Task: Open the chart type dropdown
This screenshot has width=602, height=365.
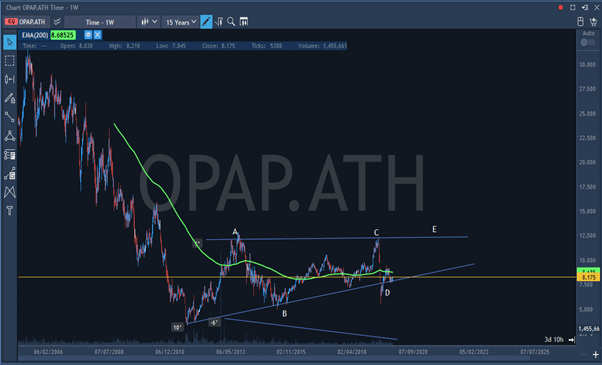Action: coord(149,22)
